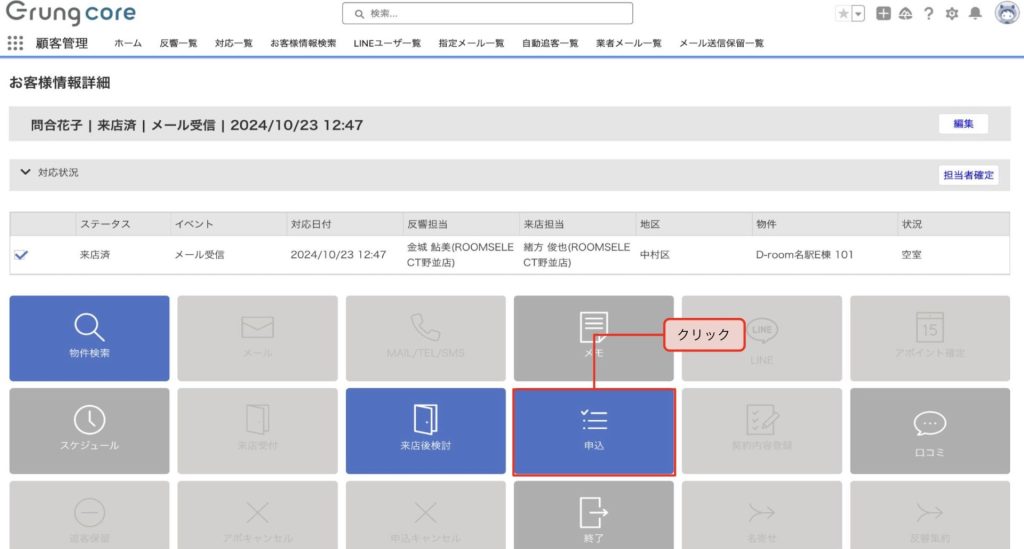Image resolution: width=1024 pixels, height=549 pixels.
Task: Open the メモ memo tile
Action: coord(593,337)
